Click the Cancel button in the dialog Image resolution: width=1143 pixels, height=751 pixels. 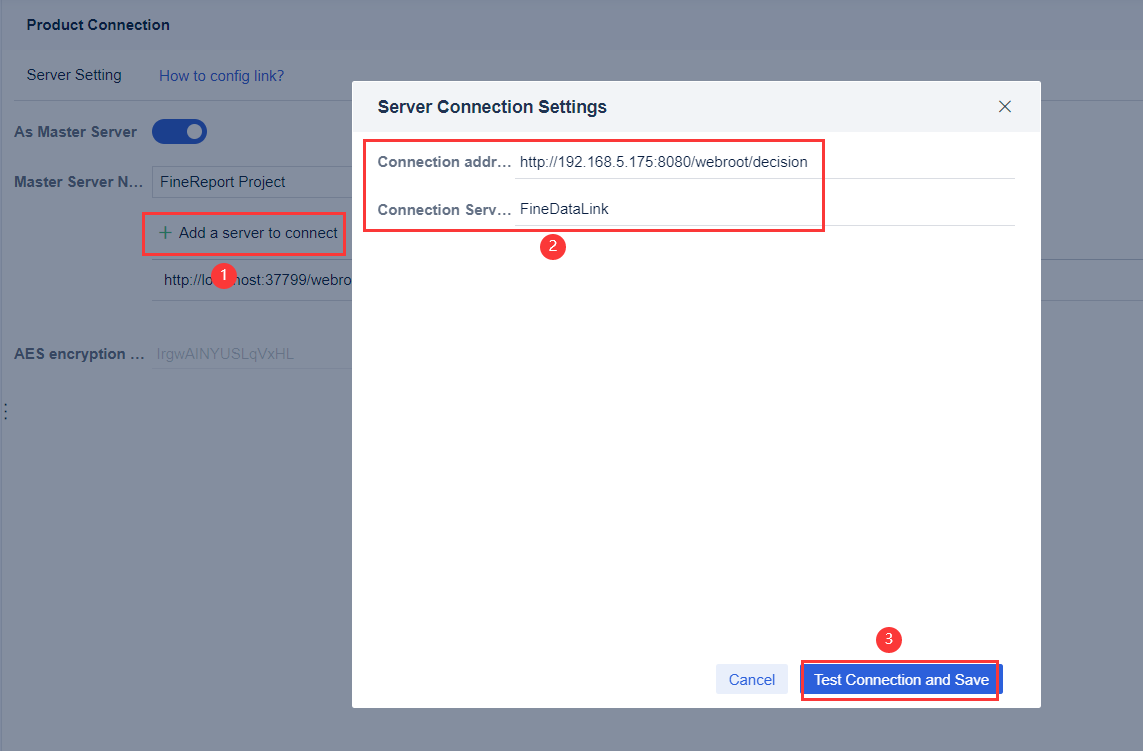coord(751,679)
